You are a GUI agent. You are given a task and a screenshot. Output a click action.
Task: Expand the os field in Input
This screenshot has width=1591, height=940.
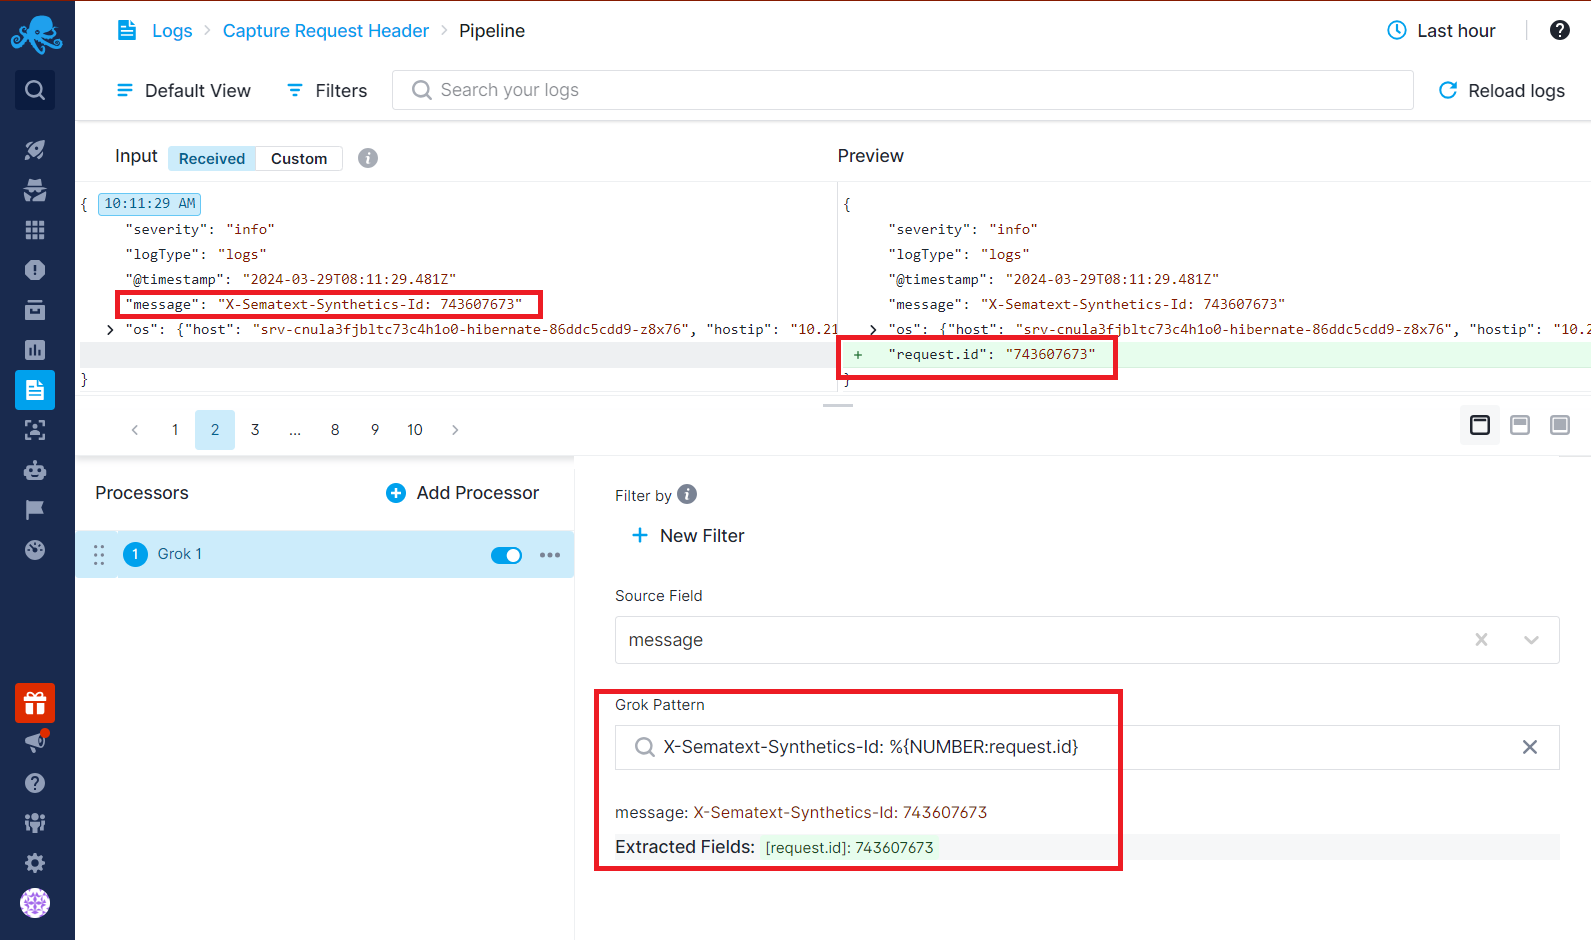coord(110,329)
